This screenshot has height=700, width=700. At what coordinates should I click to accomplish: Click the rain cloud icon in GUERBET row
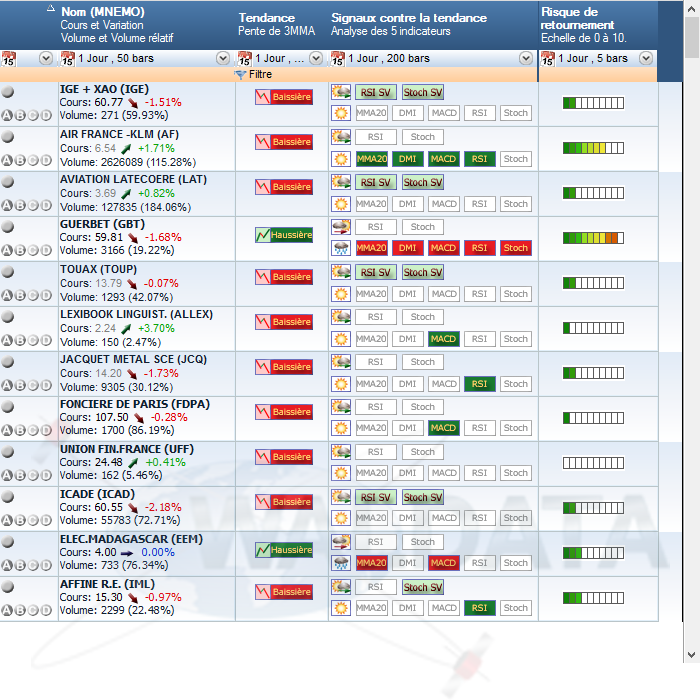pos(341,248)
